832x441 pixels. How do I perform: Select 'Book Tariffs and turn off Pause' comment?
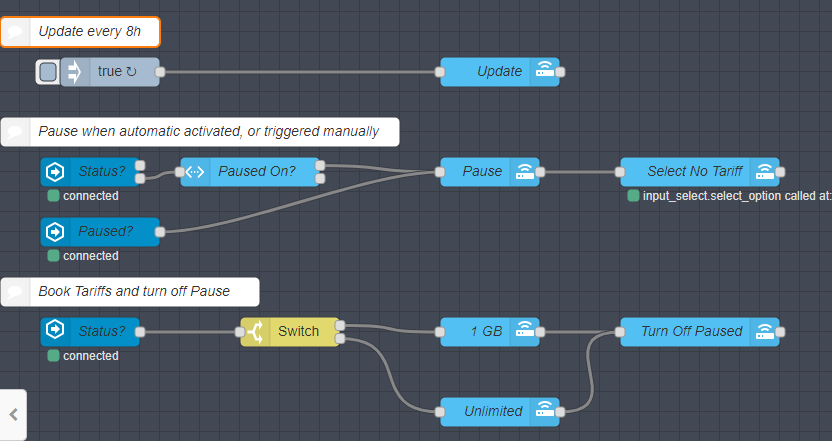[130, 292]
